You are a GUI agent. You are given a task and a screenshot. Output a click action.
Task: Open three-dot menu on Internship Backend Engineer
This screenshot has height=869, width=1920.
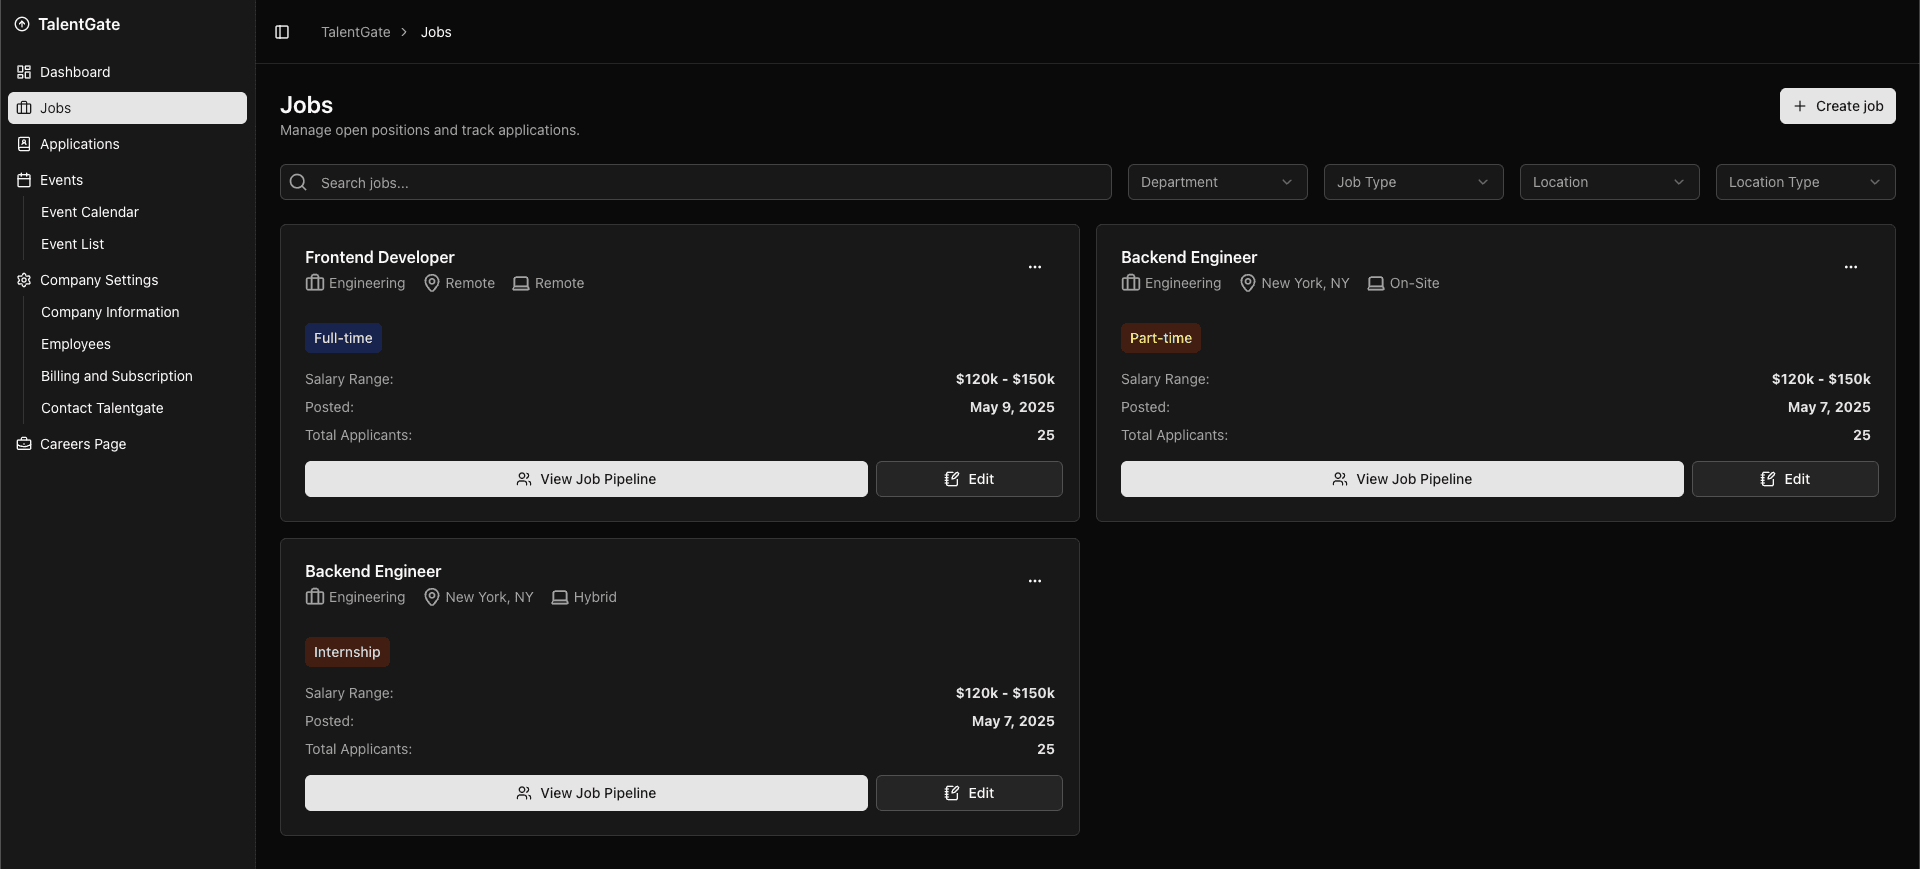(1034, 581)
